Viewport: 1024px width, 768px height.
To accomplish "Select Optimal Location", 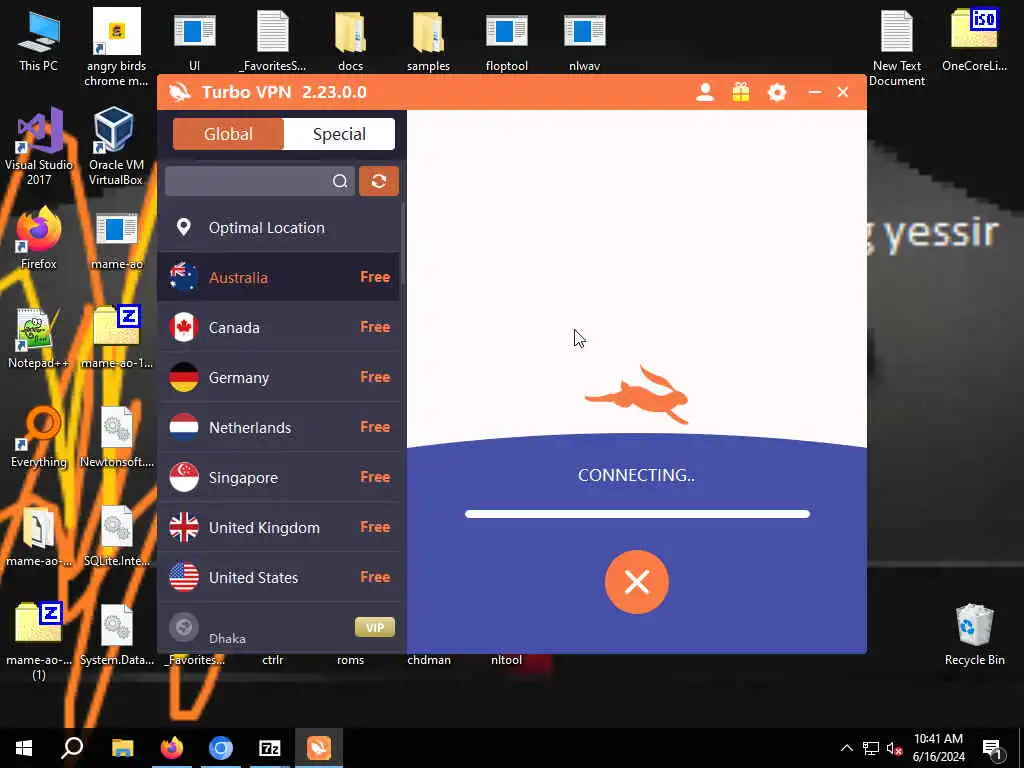I will click(x=279, y=227).
